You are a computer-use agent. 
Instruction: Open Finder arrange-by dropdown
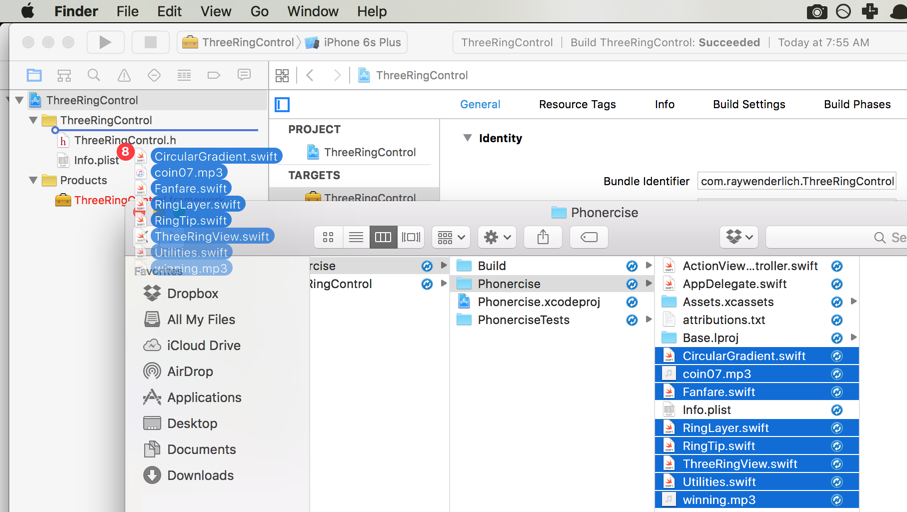tap(451, 237)
